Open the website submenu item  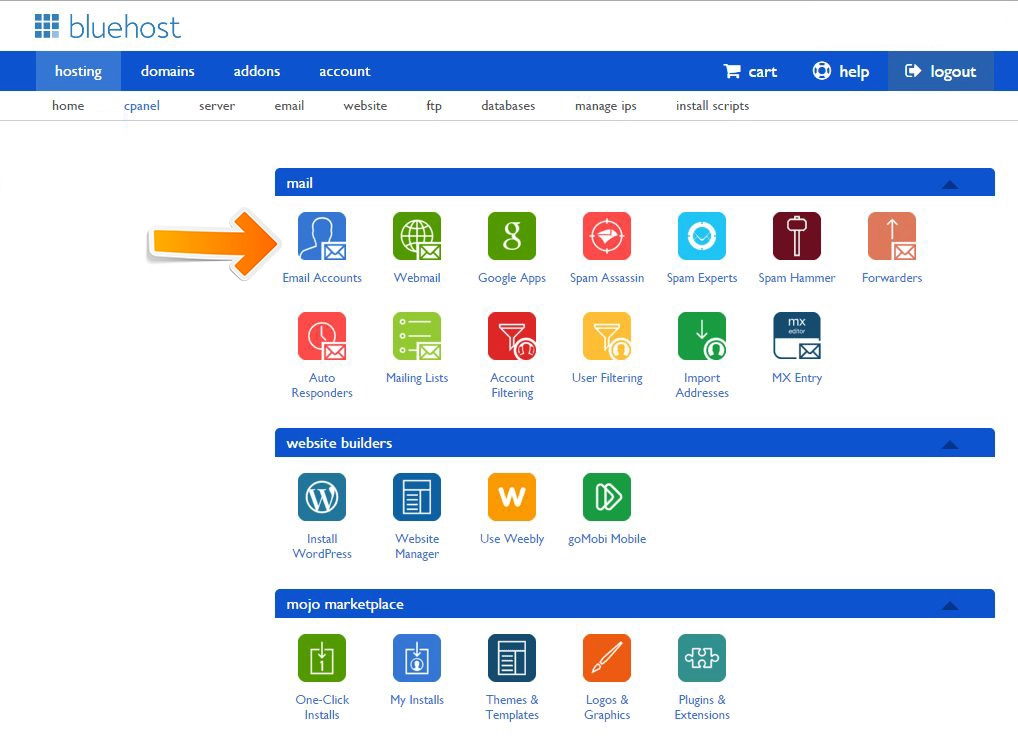(x=365, y=106)
